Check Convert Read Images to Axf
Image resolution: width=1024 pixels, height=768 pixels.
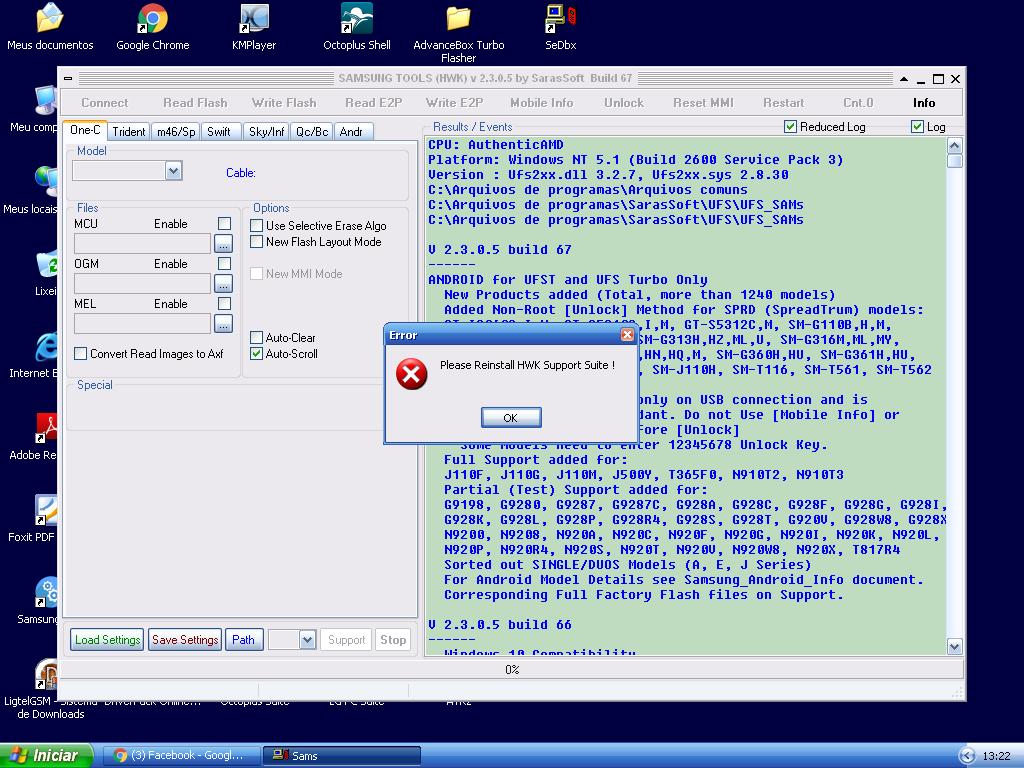point(81,353)
